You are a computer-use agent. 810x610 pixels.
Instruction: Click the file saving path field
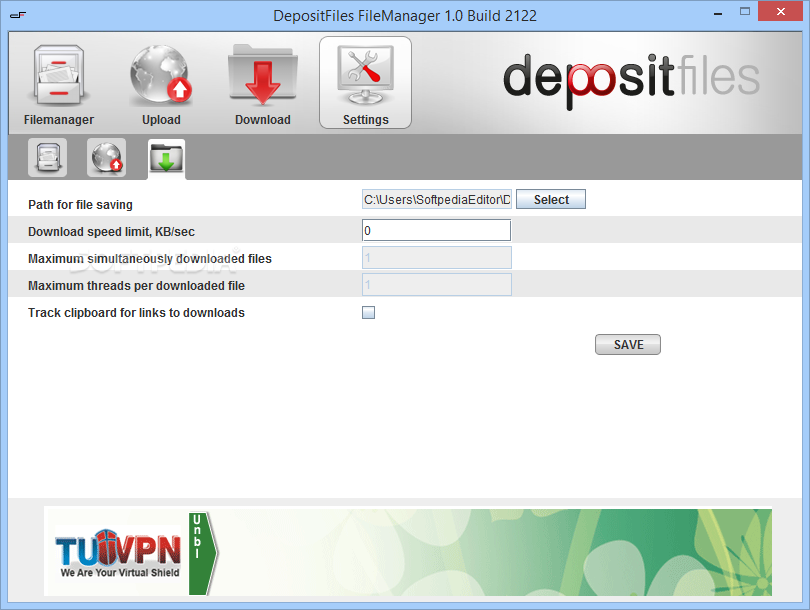tap(437, 199)
